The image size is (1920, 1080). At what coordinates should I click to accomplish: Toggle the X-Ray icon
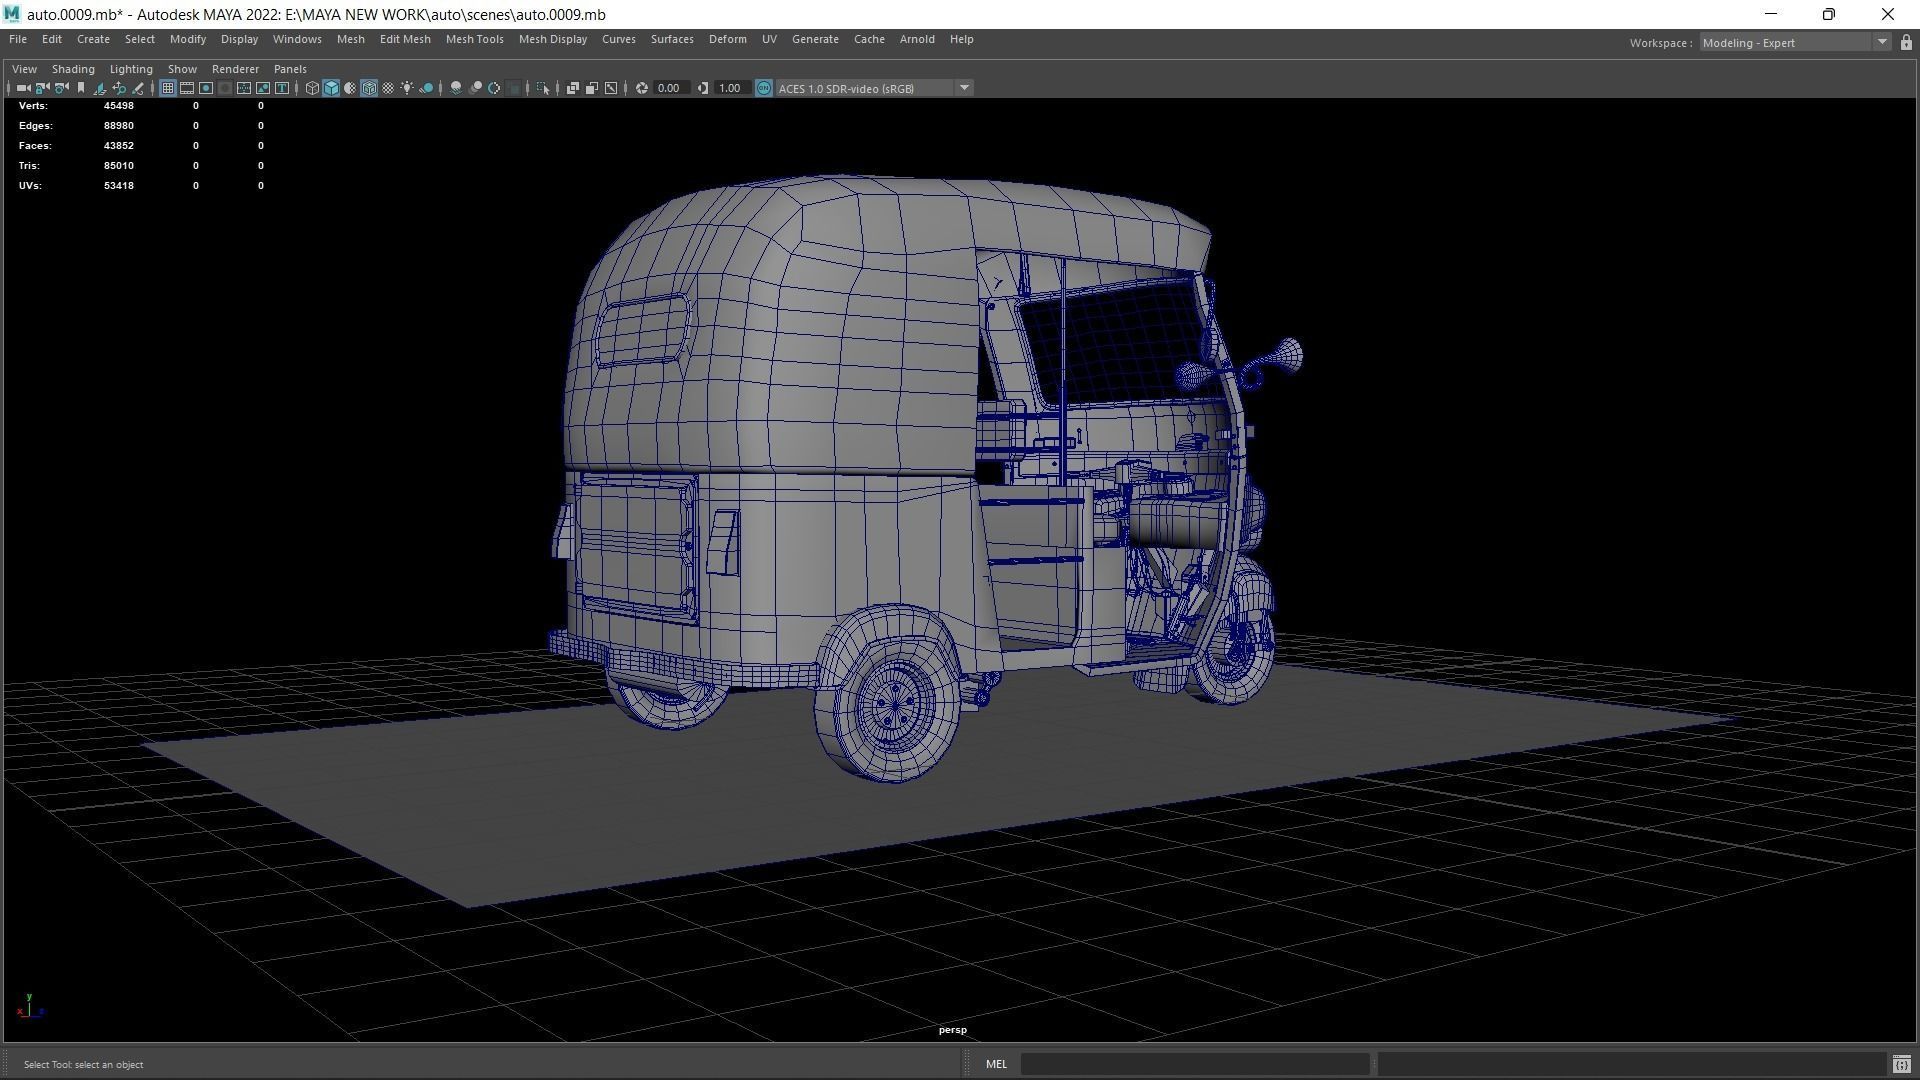pos(573,88)
